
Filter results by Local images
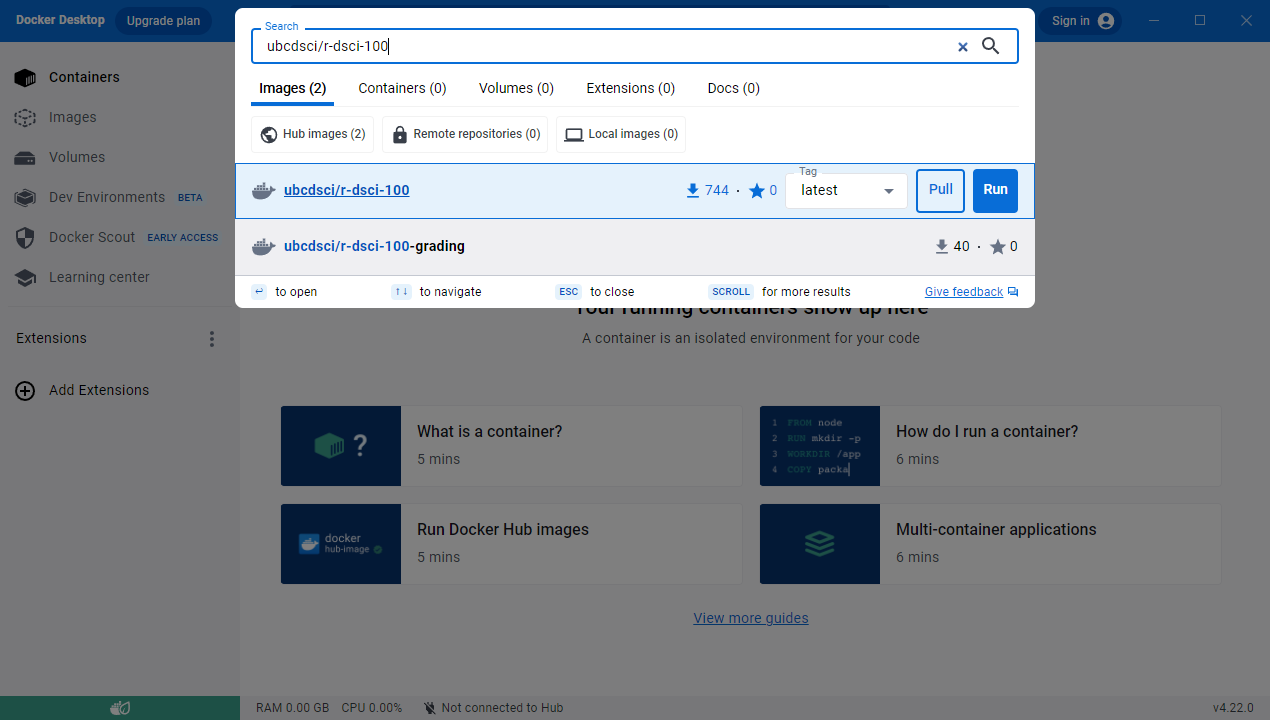[x=621, y=134]
